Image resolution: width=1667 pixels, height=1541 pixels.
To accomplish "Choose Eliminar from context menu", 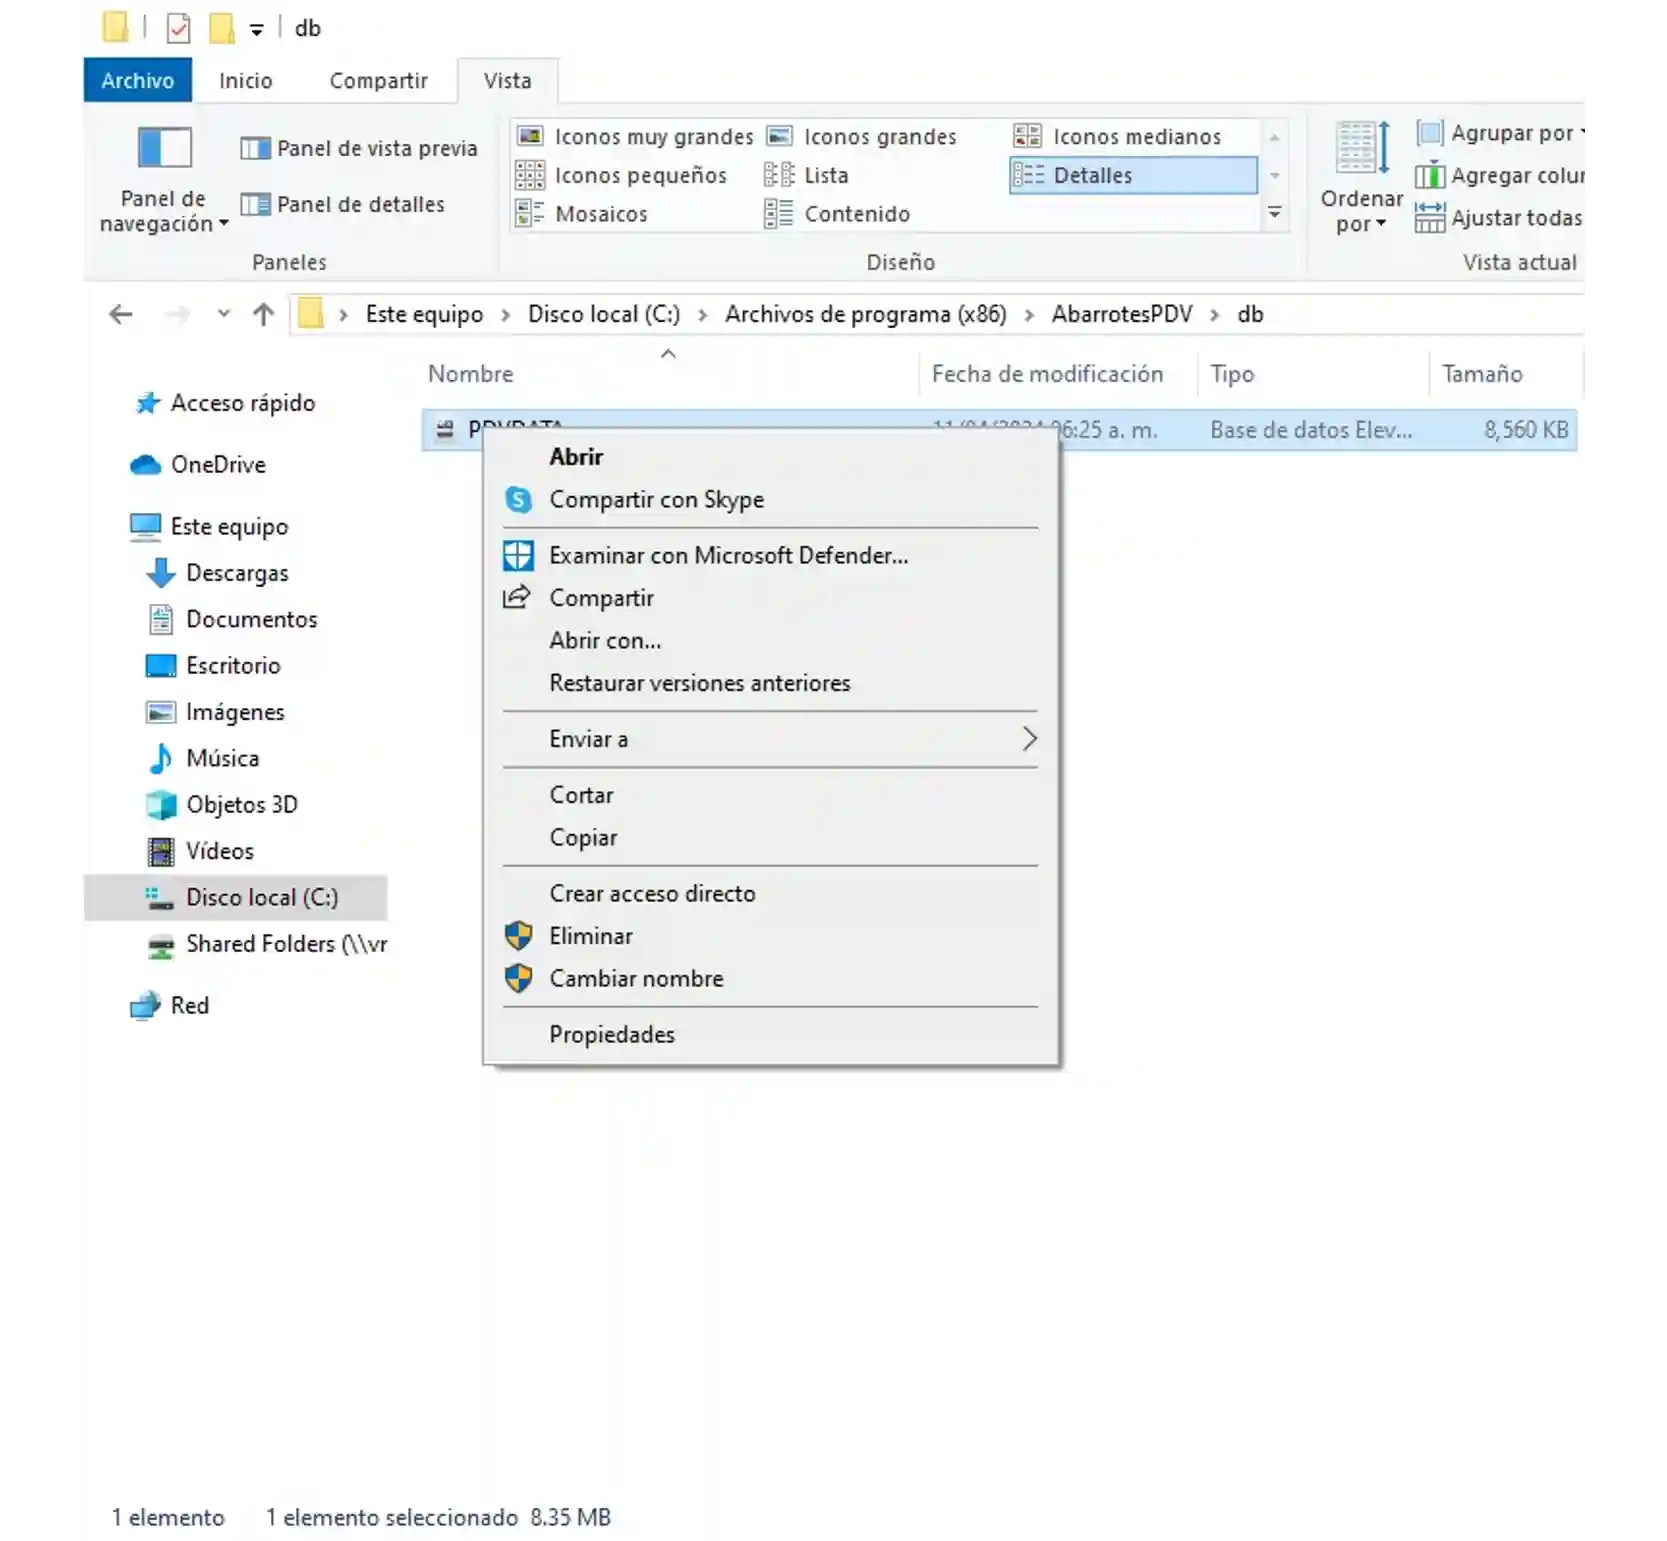I will [770, 937].
